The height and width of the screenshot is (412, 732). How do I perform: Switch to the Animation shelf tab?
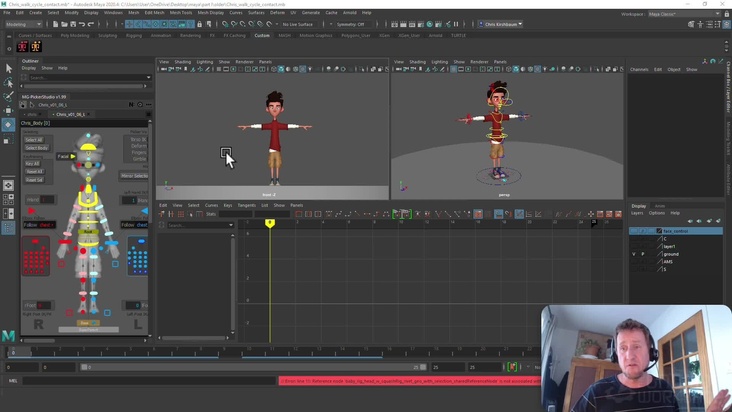point(161,35)
